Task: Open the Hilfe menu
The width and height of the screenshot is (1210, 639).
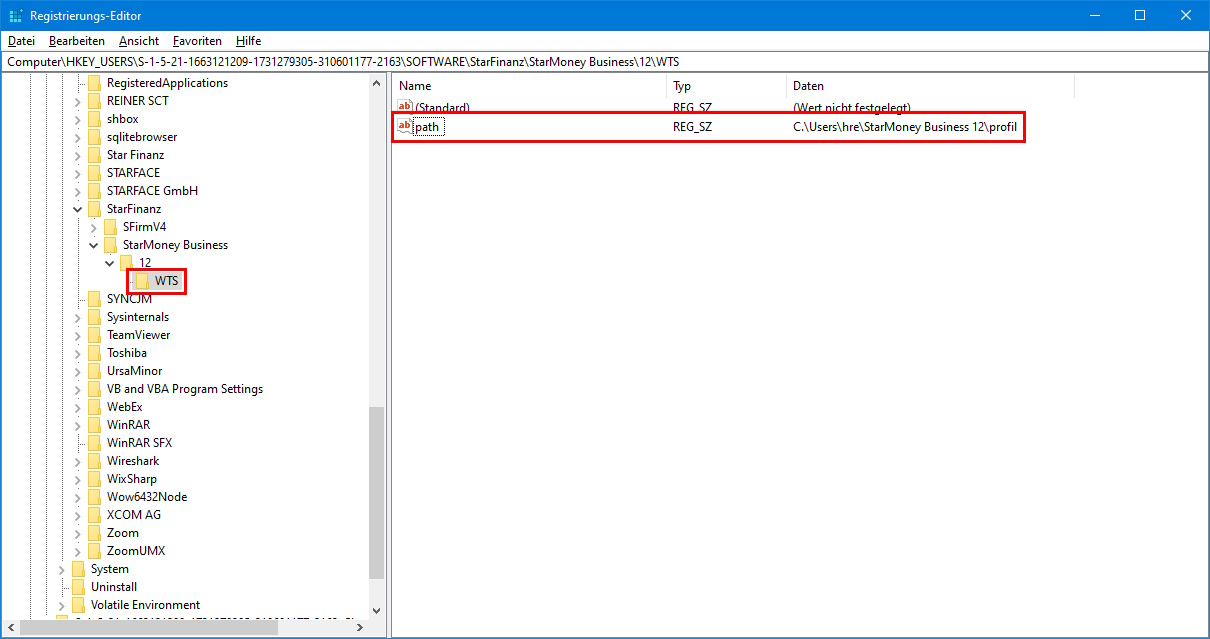Action: point(249,41)
